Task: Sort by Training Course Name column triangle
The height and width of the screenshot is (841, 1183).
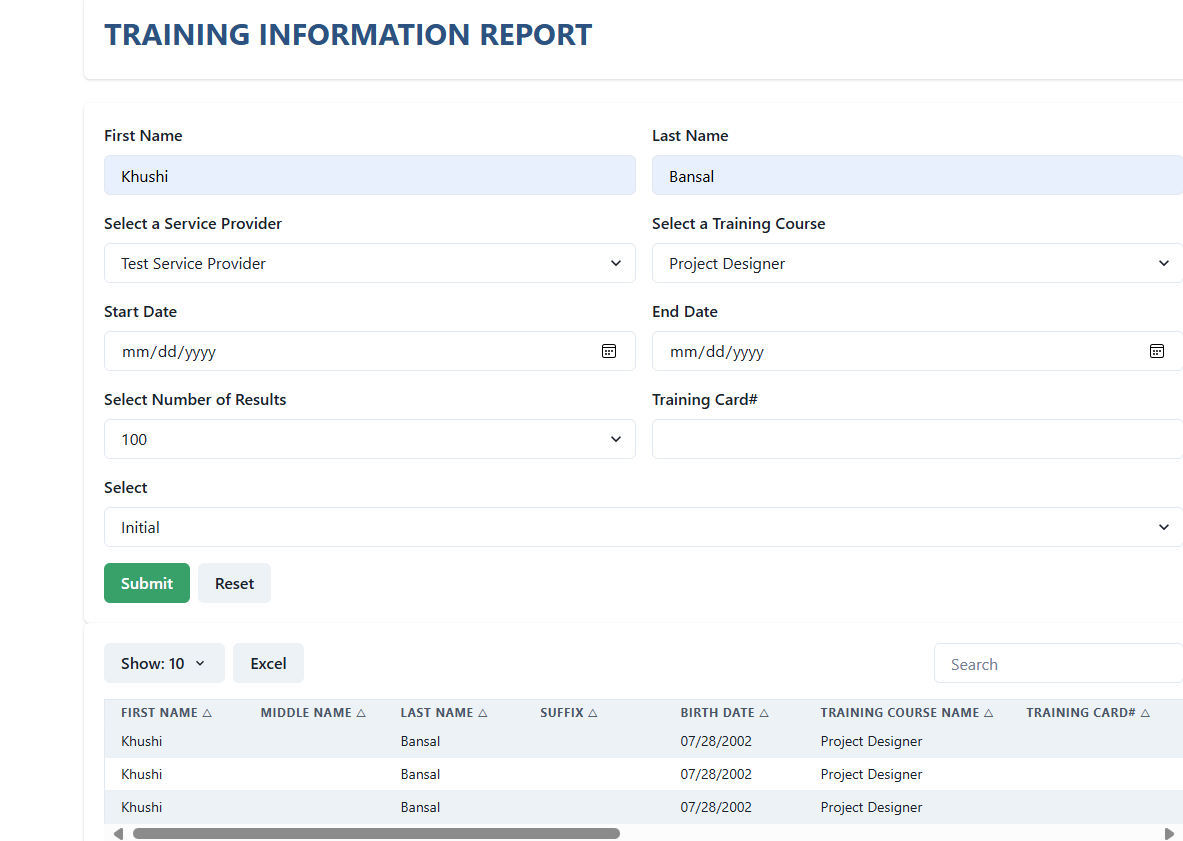Action: (x=988, y=713)
